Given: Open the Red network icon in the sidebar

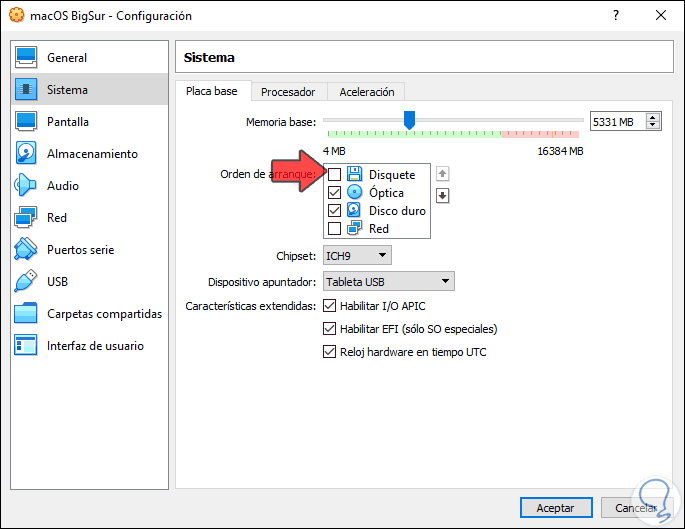Looking at the screenshot, I should pos(25,217).
